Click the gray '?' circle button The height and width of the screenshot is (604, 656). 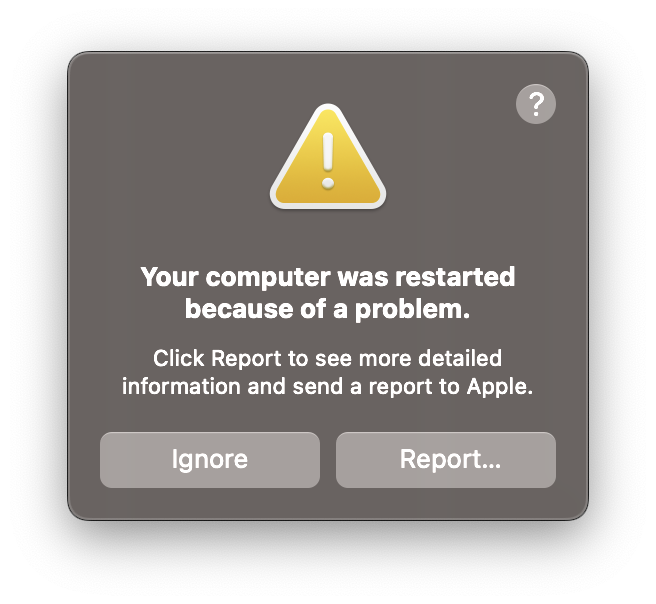point(536,104)
